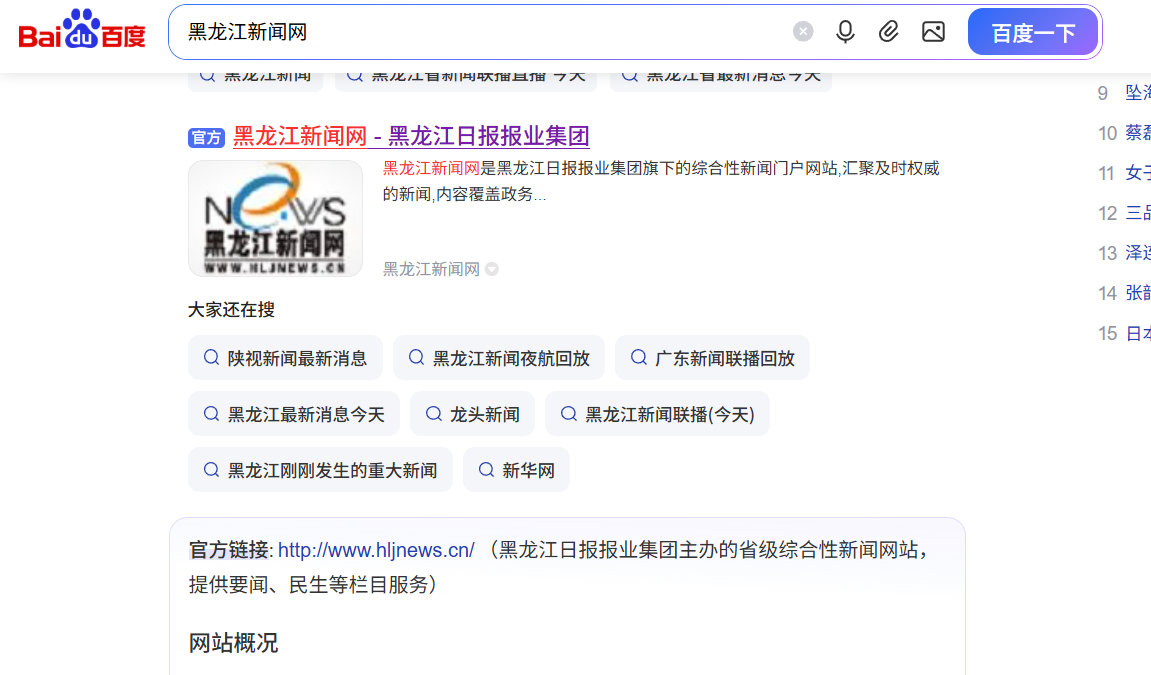Click the 大家还在搜 heading

pyautogui.click(x=231, y=310)
